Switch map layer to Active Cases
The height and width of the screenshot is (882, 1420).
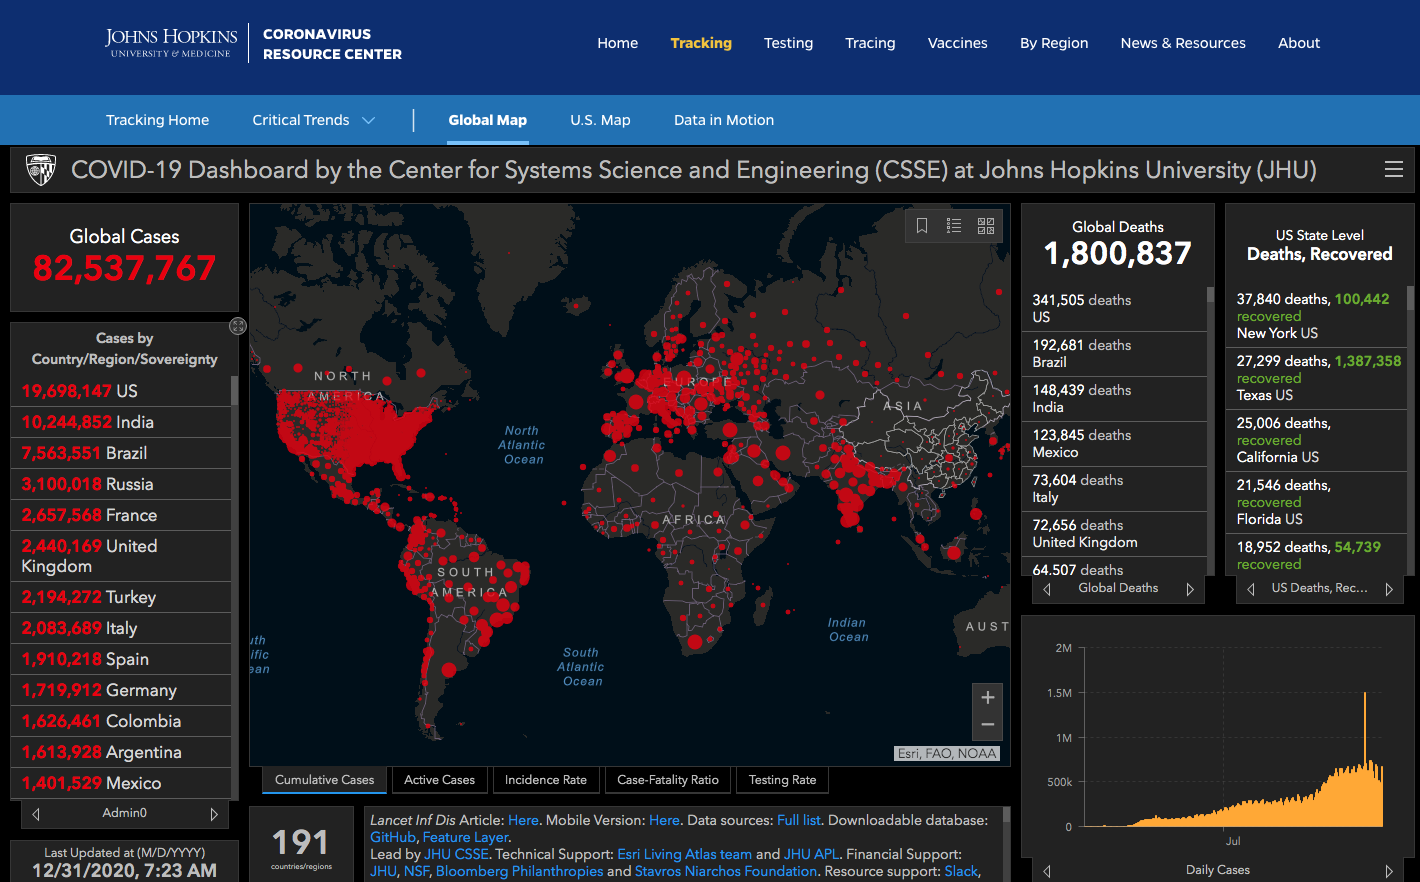point(439,780)
